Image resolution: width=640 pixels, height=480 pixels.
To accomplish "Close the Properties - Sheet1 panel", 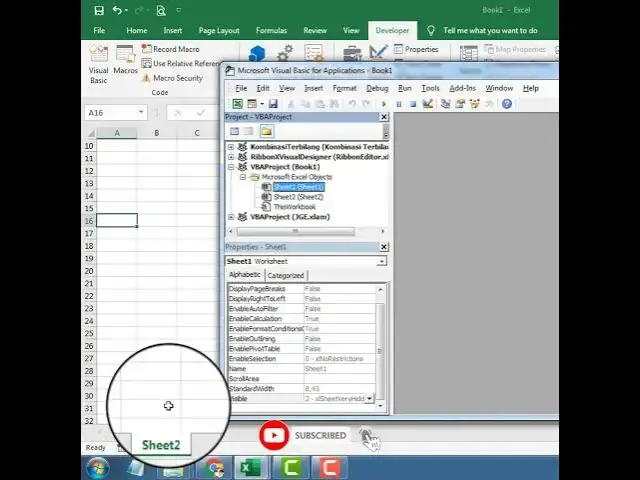I will [x=384, y=247].
